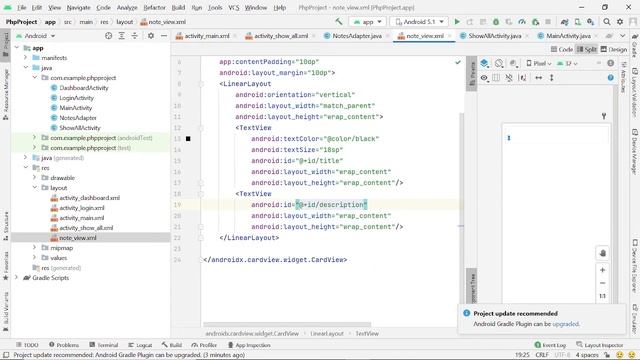This screenshot has height=360, width=640.
Task: Click the horizontal scrollbar under the code editor
Action: click(x=287, y=325)
